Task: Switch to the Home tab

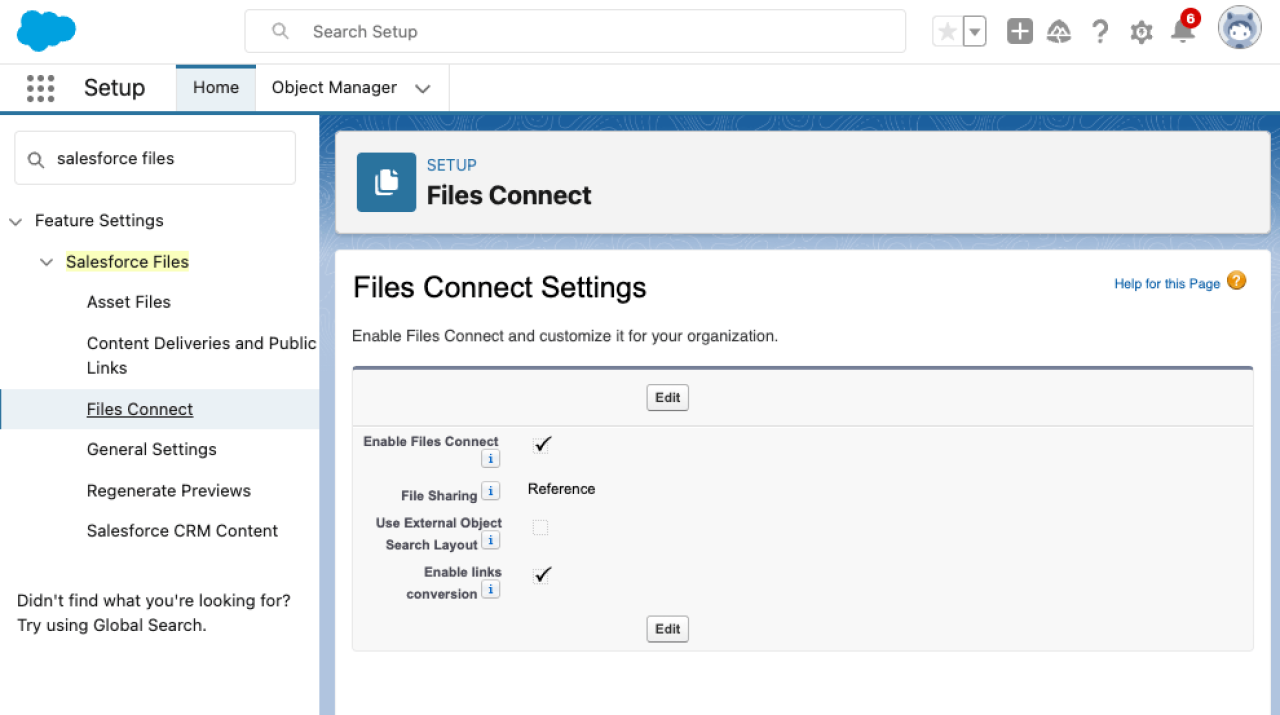Action: 216,88
